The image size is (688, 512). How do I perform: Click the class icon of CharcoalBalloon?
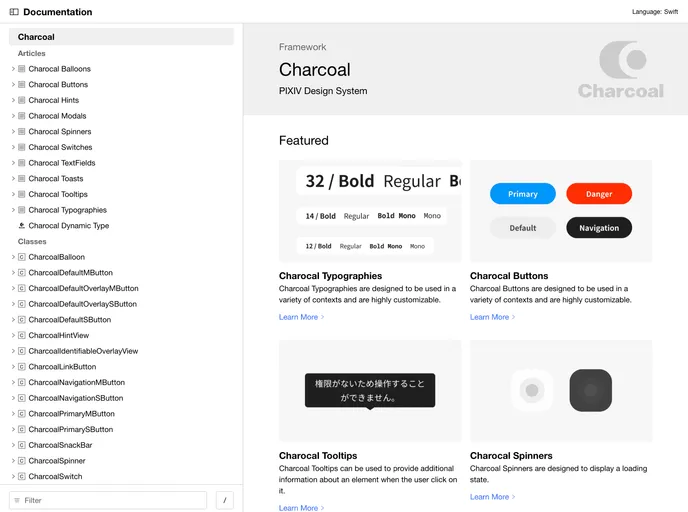coord(22,257)
